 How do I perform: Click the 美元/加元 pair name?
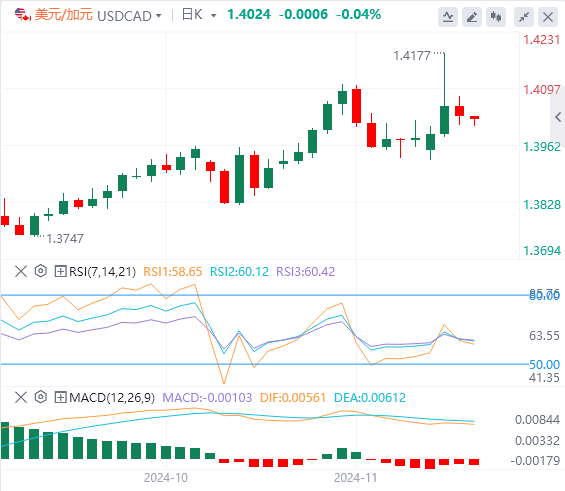click(x=64, y=15)
